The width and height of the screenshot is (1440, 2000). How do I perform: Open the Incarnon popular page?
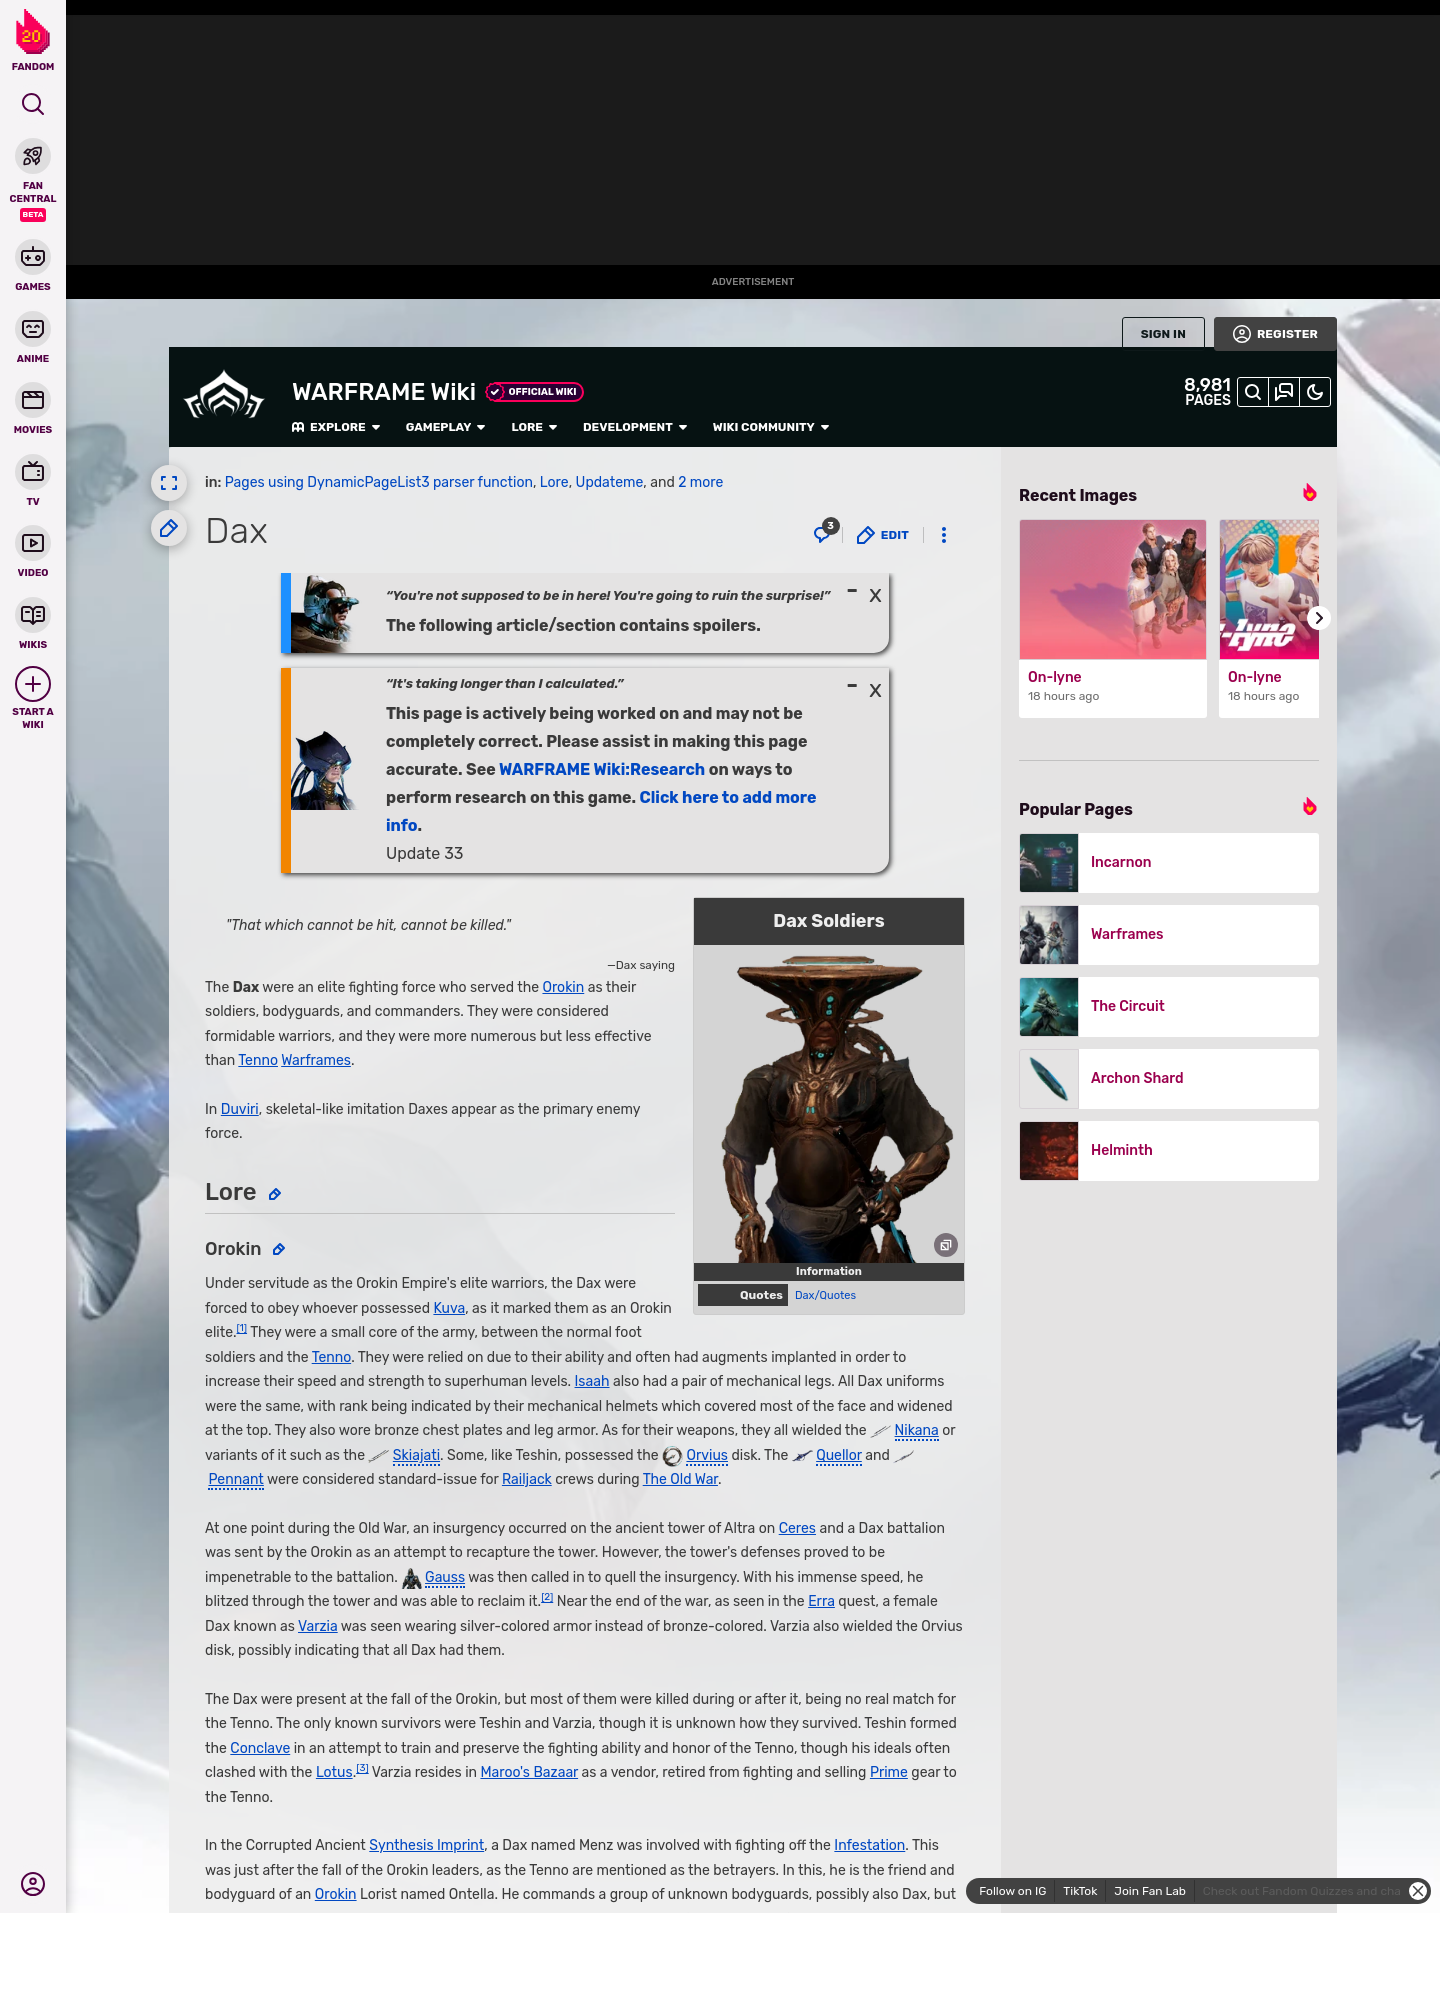(x=1169, y=863)
